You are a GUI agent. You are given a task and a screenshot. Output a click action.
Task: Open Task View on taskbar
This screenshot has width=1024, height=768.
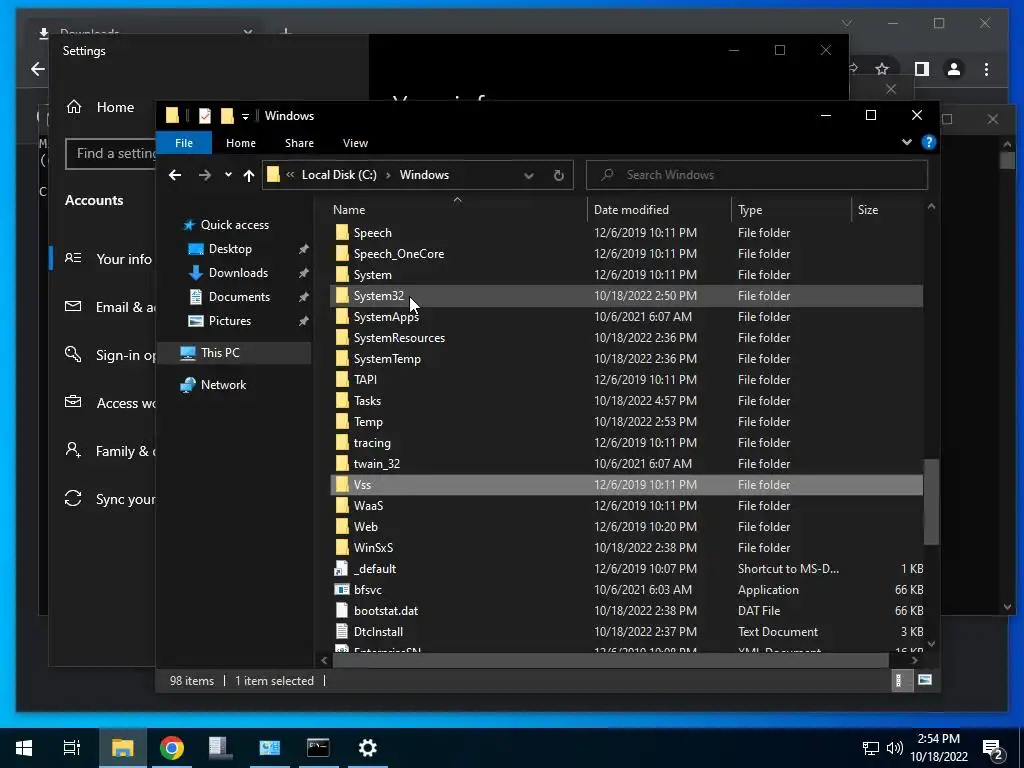coord(72,748)
